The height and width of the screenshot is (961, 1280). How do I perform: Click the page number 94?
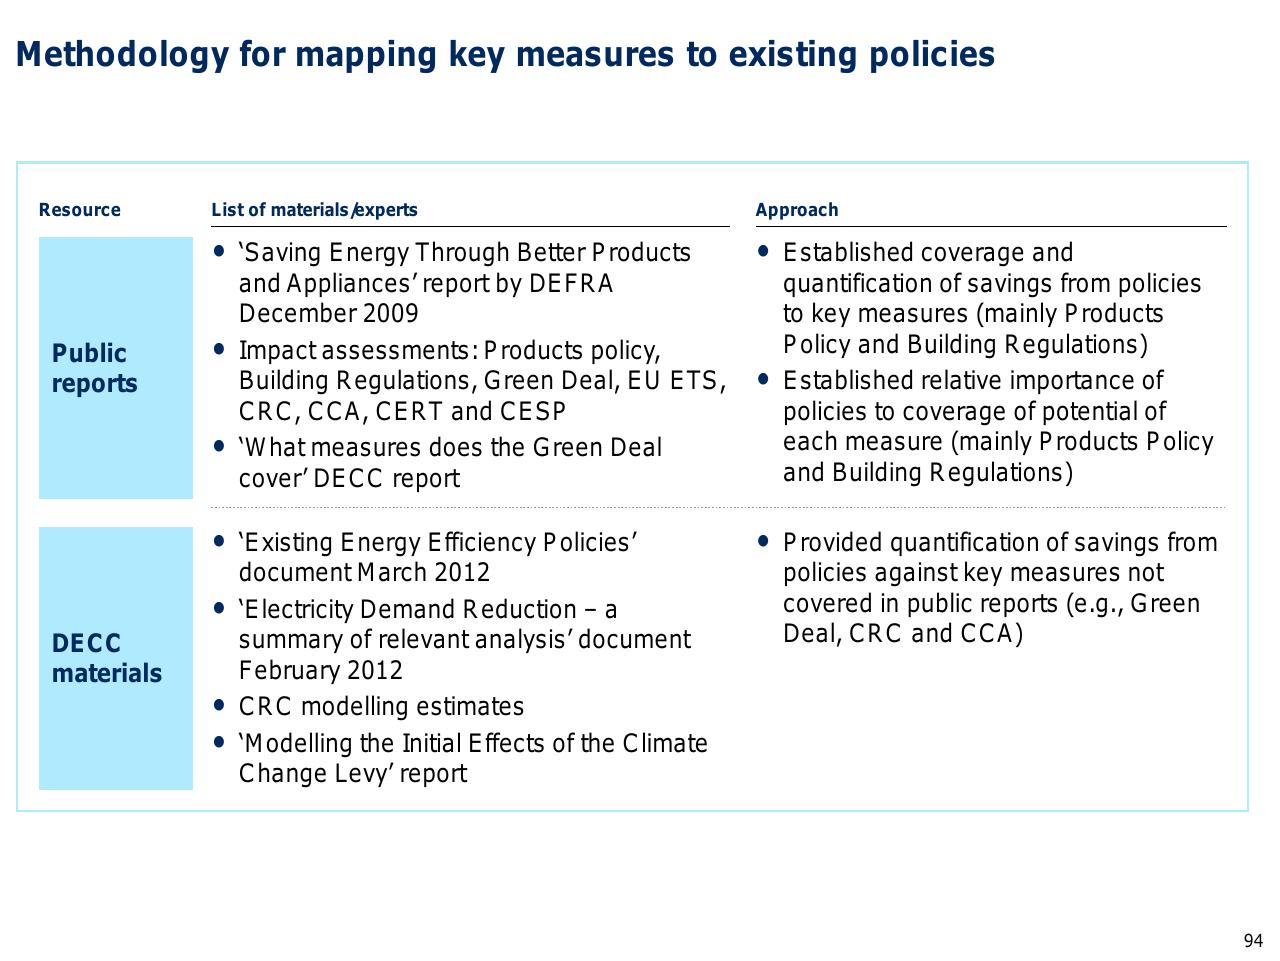click(x=1253, y=941)
